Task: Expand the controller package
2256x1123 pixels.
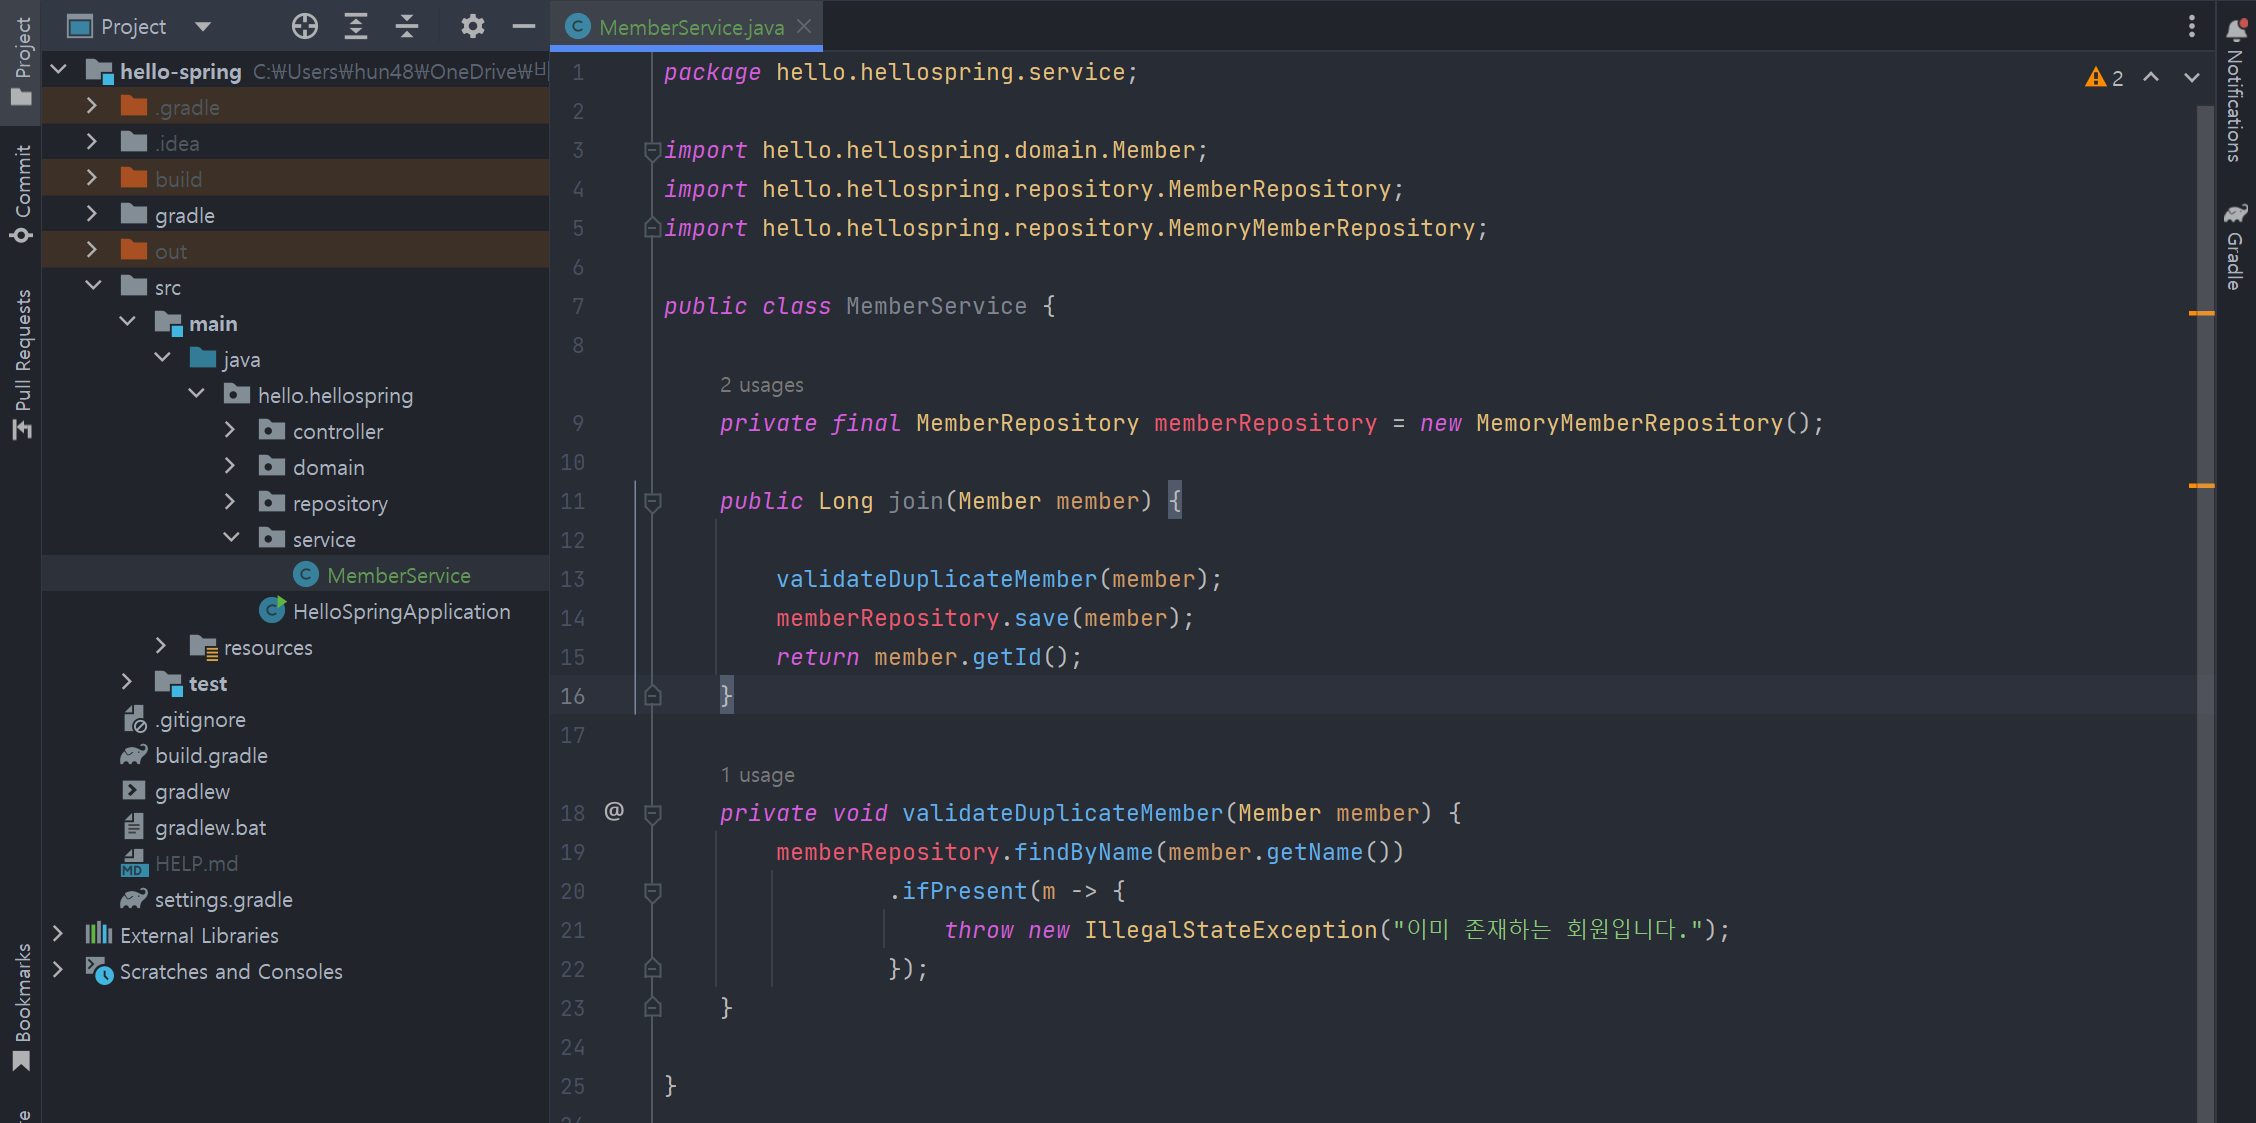Action: tap(230, 430)
